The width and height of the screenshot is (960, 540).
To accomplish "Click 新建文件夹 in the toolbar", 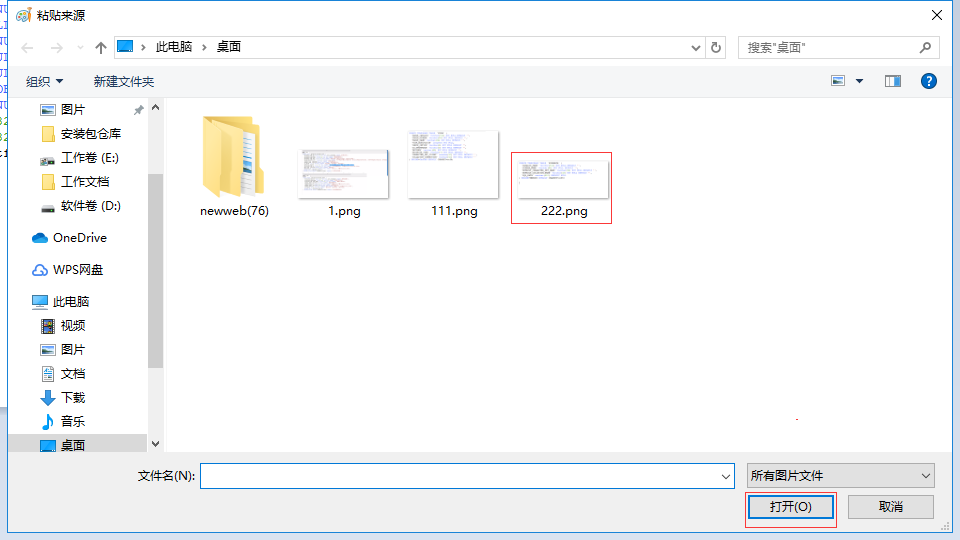I will [124, 81].
